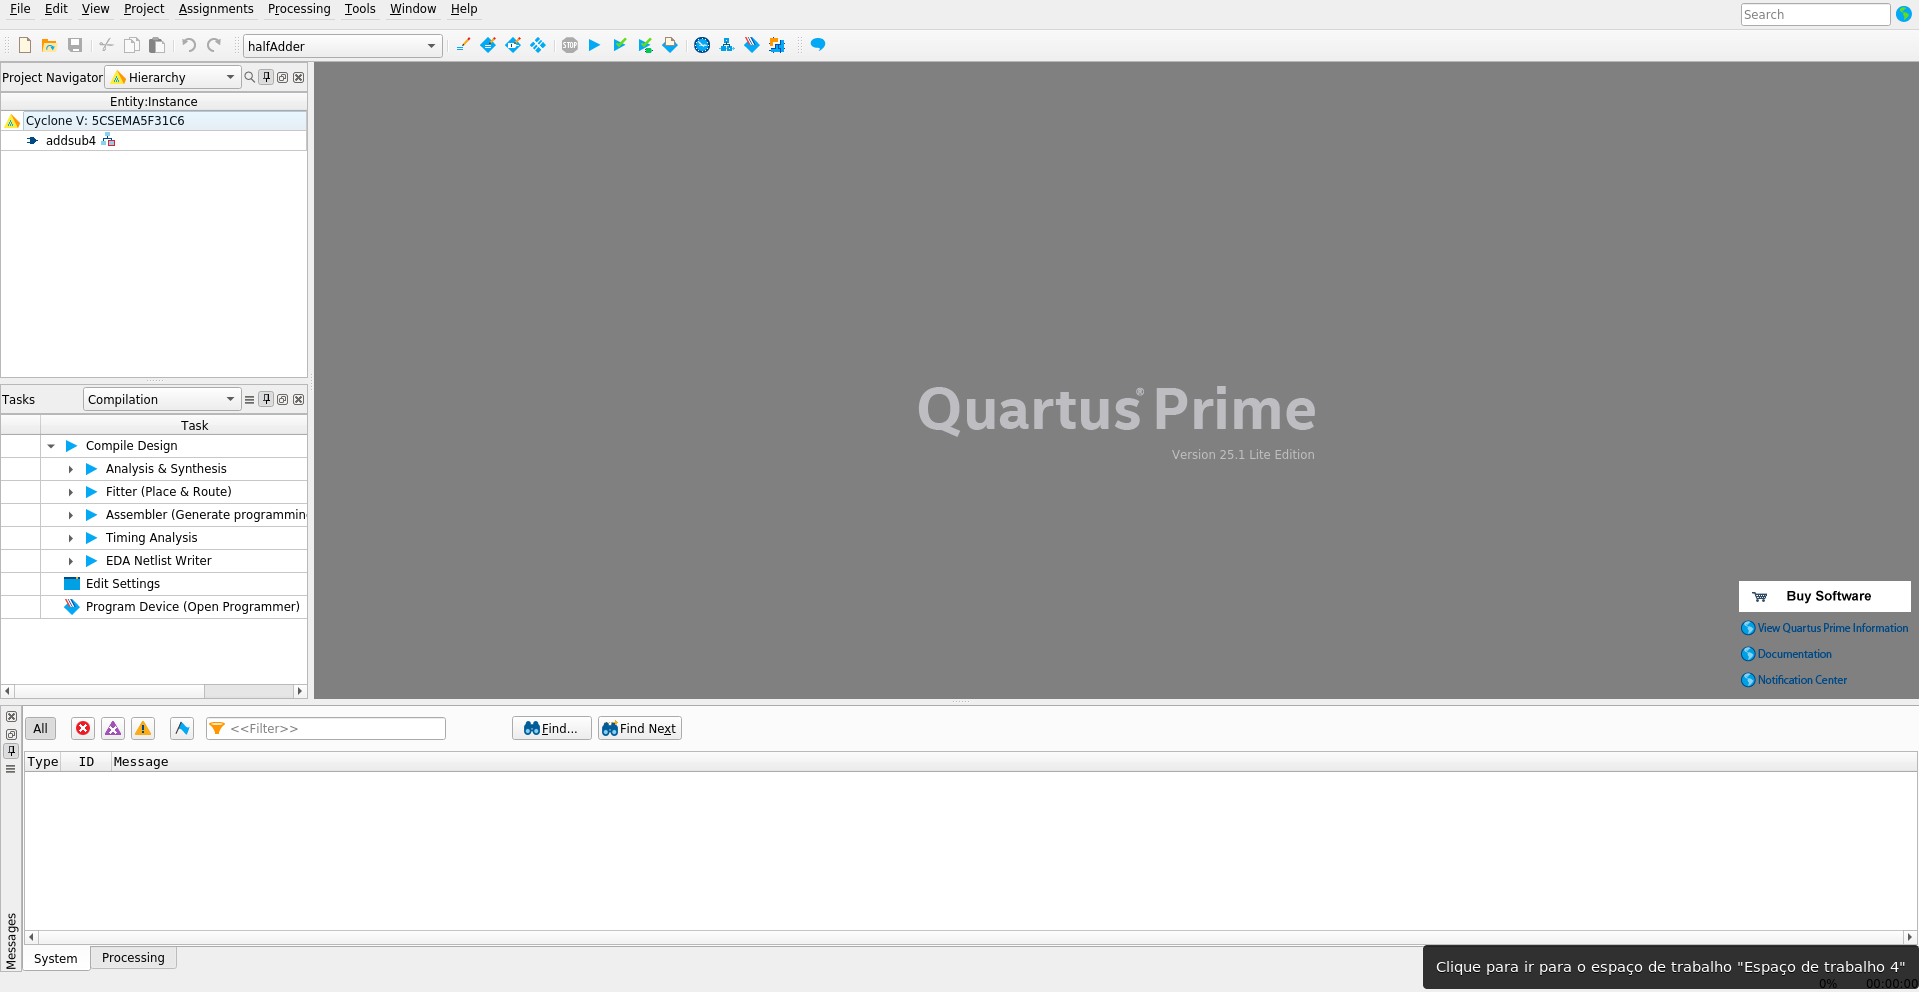
Task: Open the Processing menu
Action: [x=299, y=9]
